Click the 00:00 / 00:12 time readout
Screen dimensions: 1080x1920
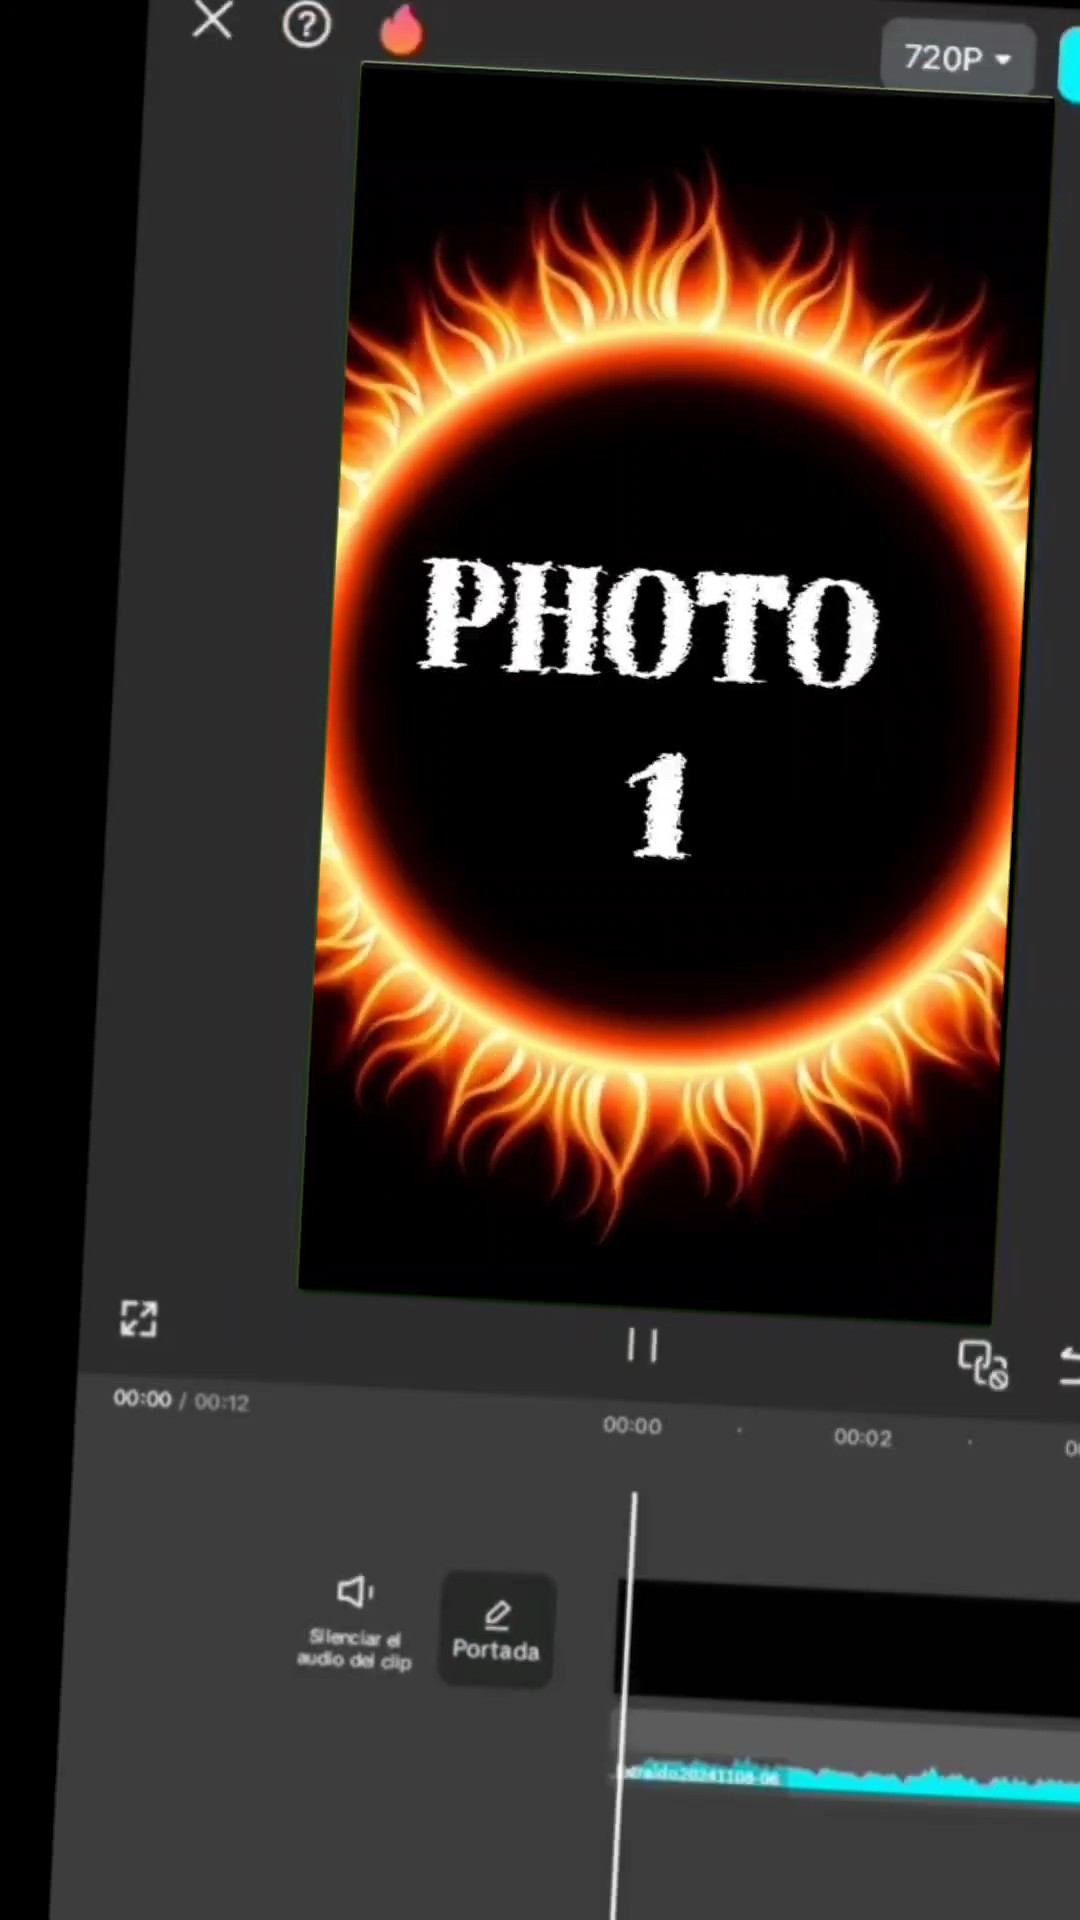tap(181, 1400)
